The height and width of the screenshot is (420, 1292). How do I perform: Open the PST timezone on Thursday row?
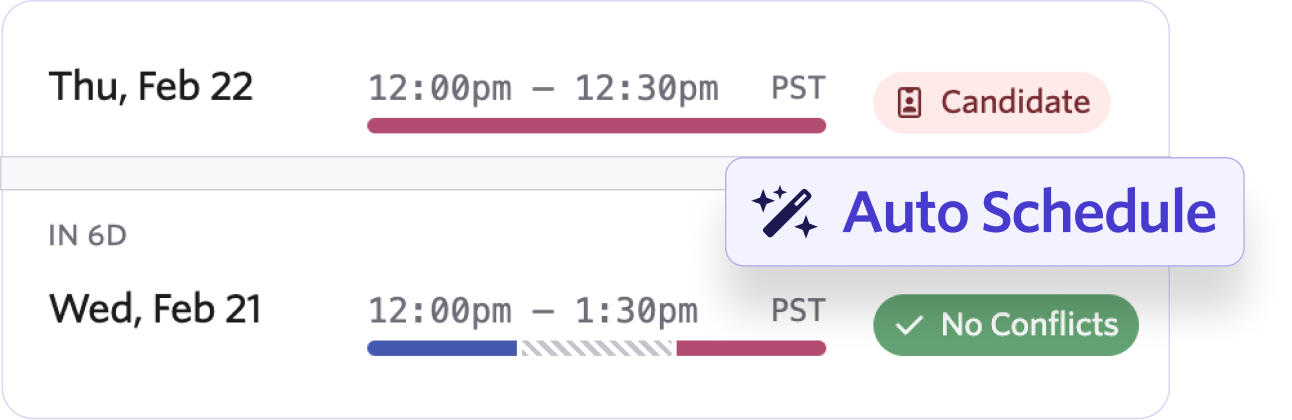798,88
